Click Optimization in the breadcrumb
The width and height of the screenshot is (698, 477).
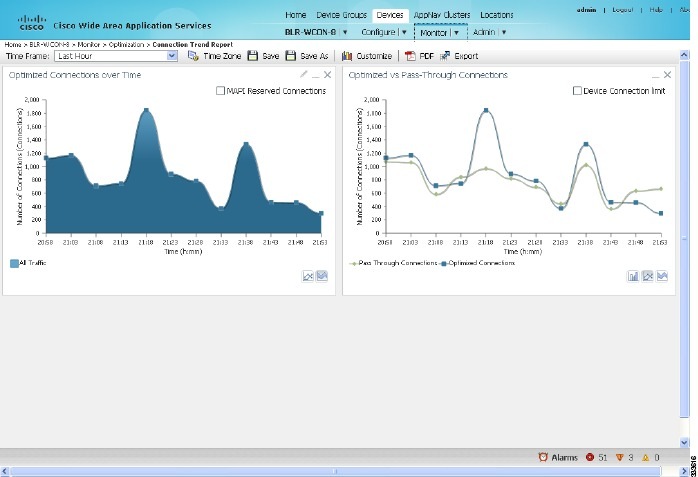click(x=126, y=44)
